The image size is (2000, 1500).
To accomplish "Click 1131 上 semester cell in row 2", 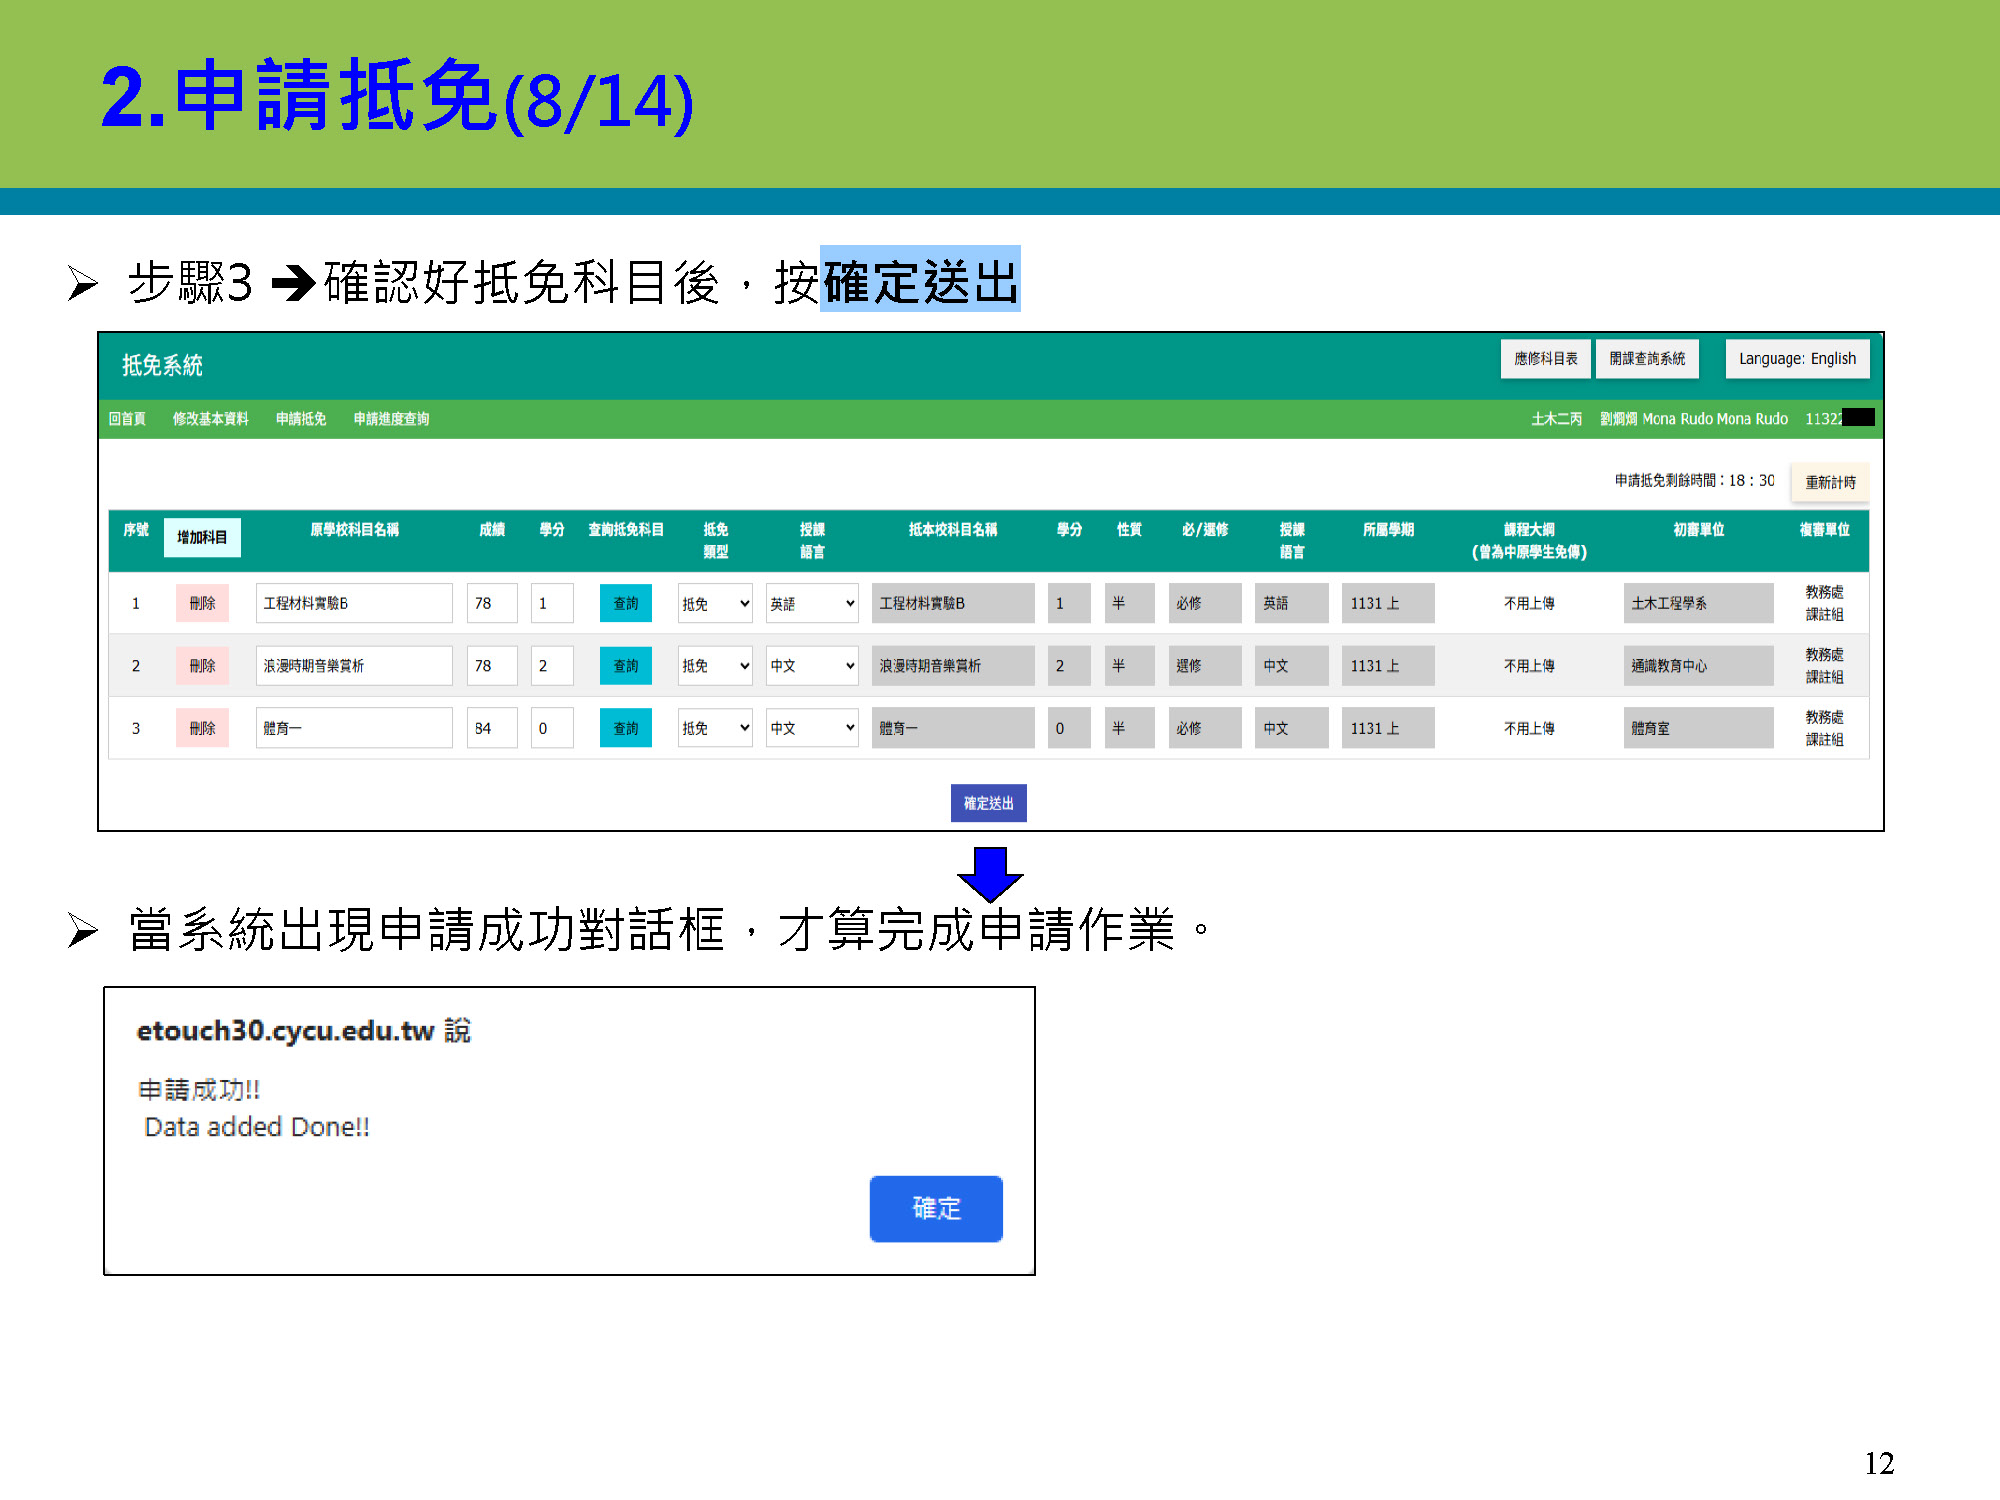I will 1388,666.
